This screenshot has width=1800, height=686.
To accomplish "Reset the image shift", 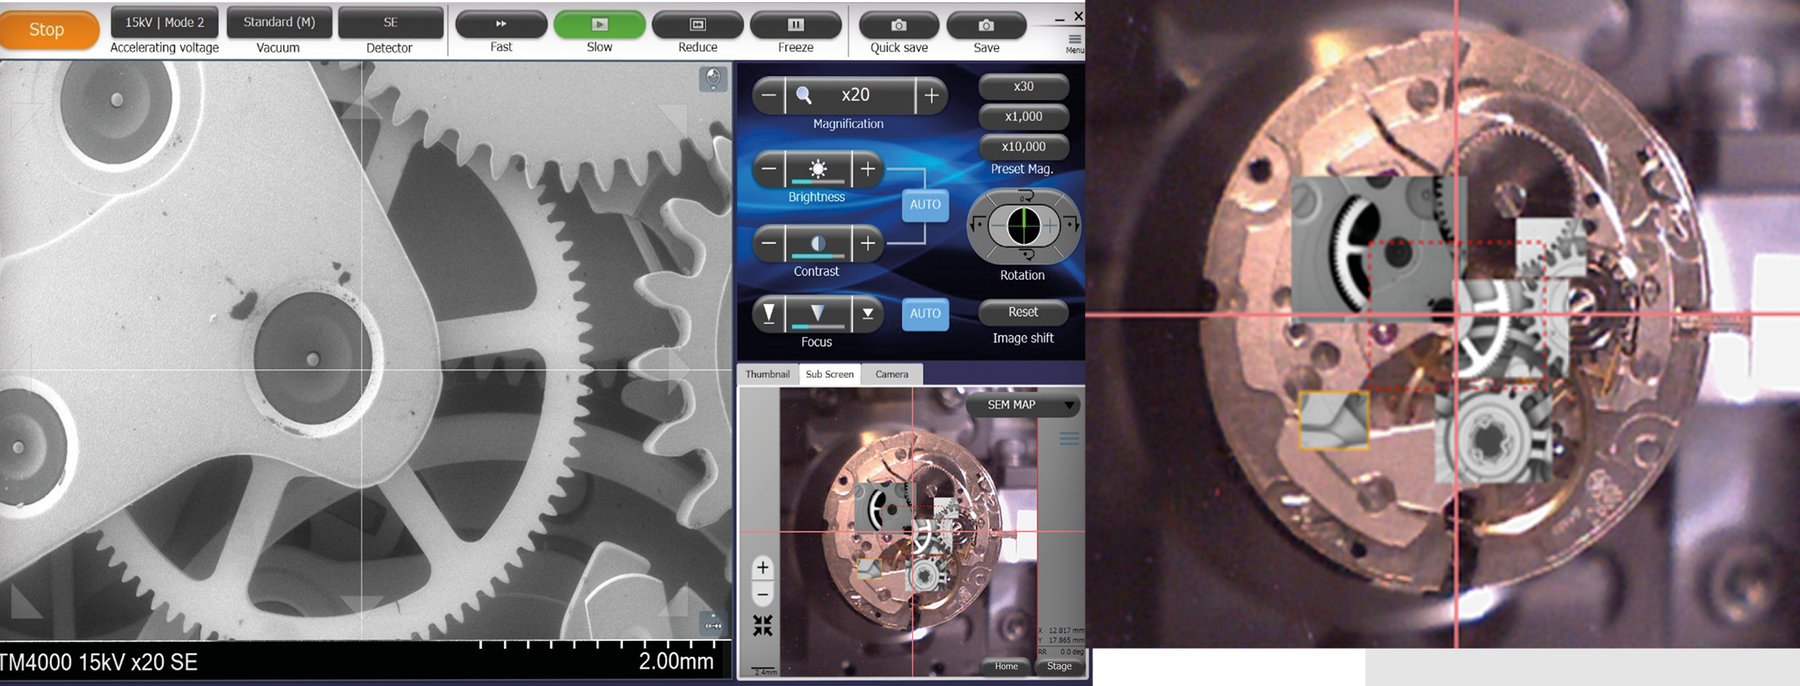I will (1023, 313).
